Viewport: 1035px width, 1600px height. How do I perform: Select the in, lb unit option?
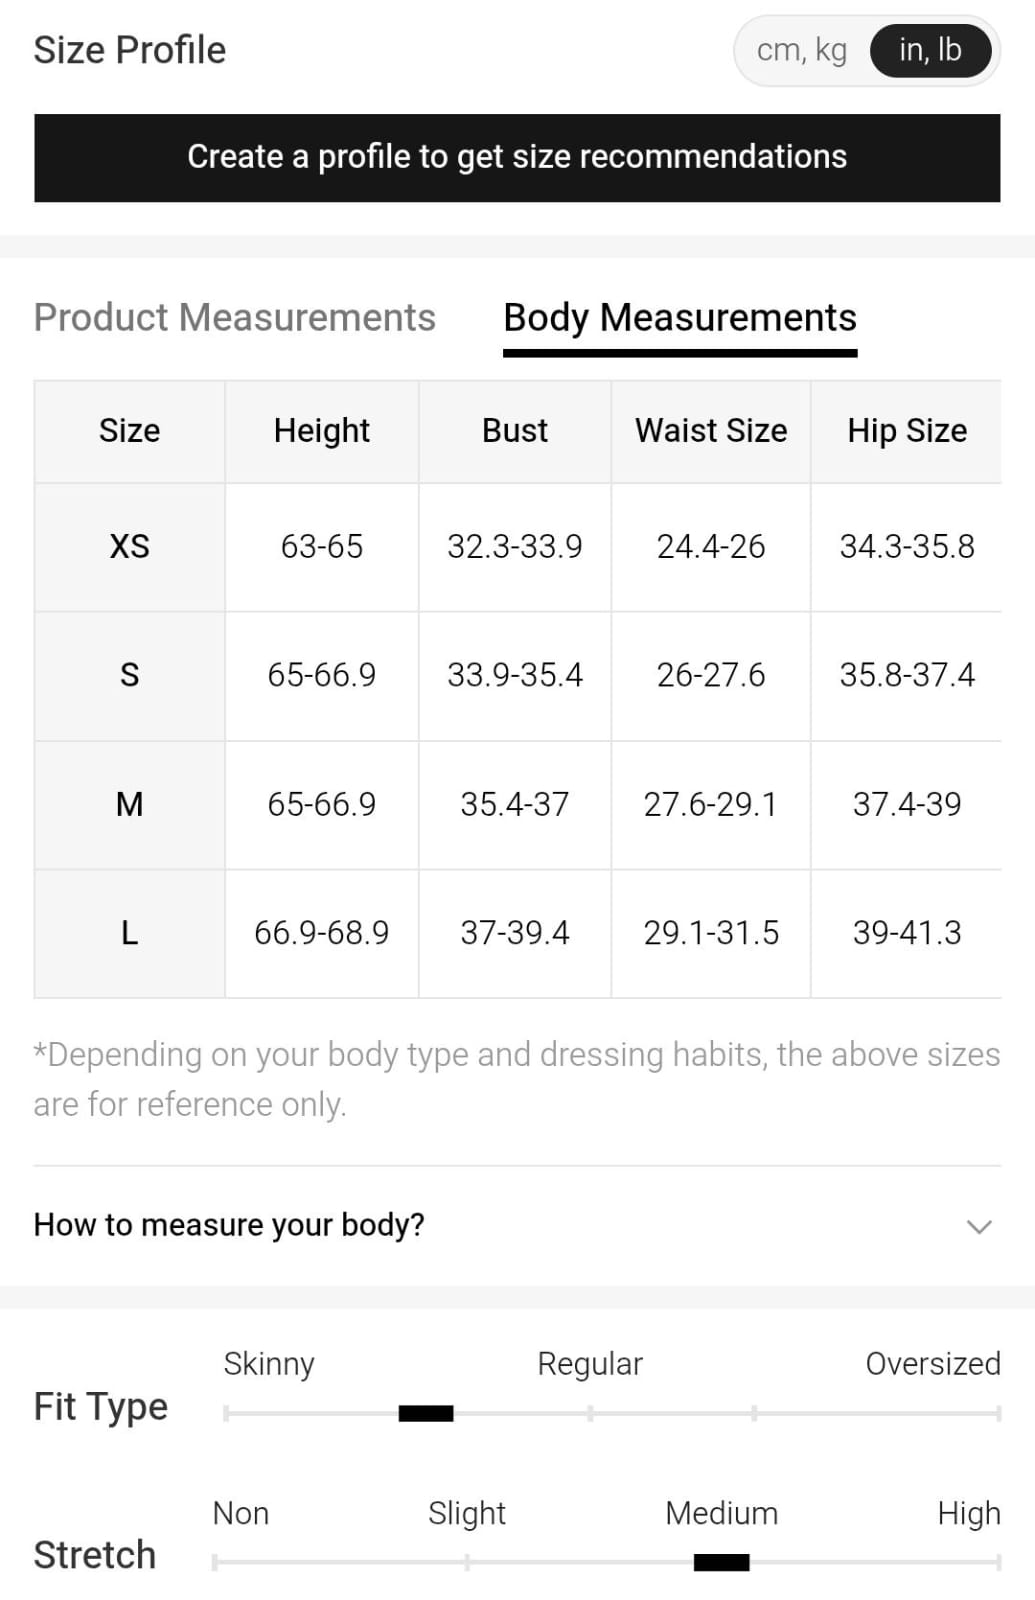point(930,50)
